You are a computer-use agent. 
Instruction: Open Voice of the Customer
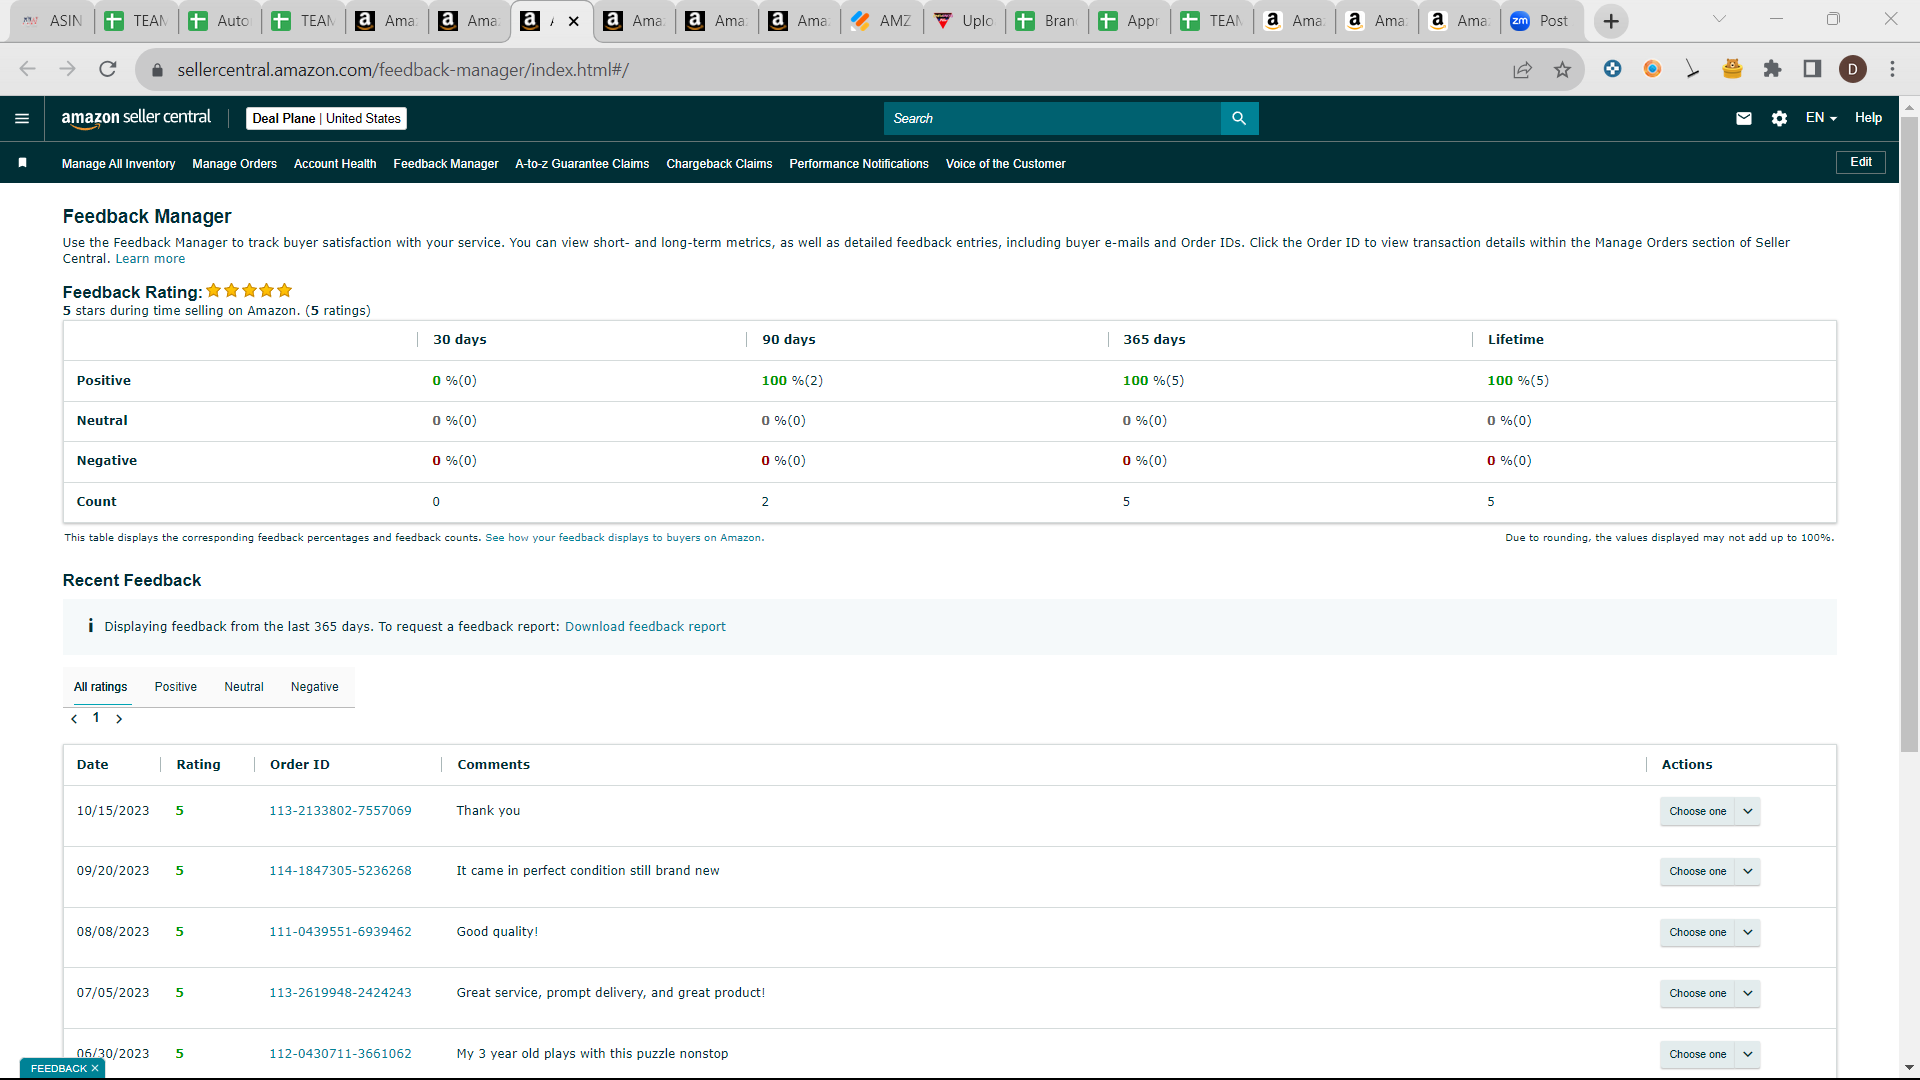click(1005, 164)
